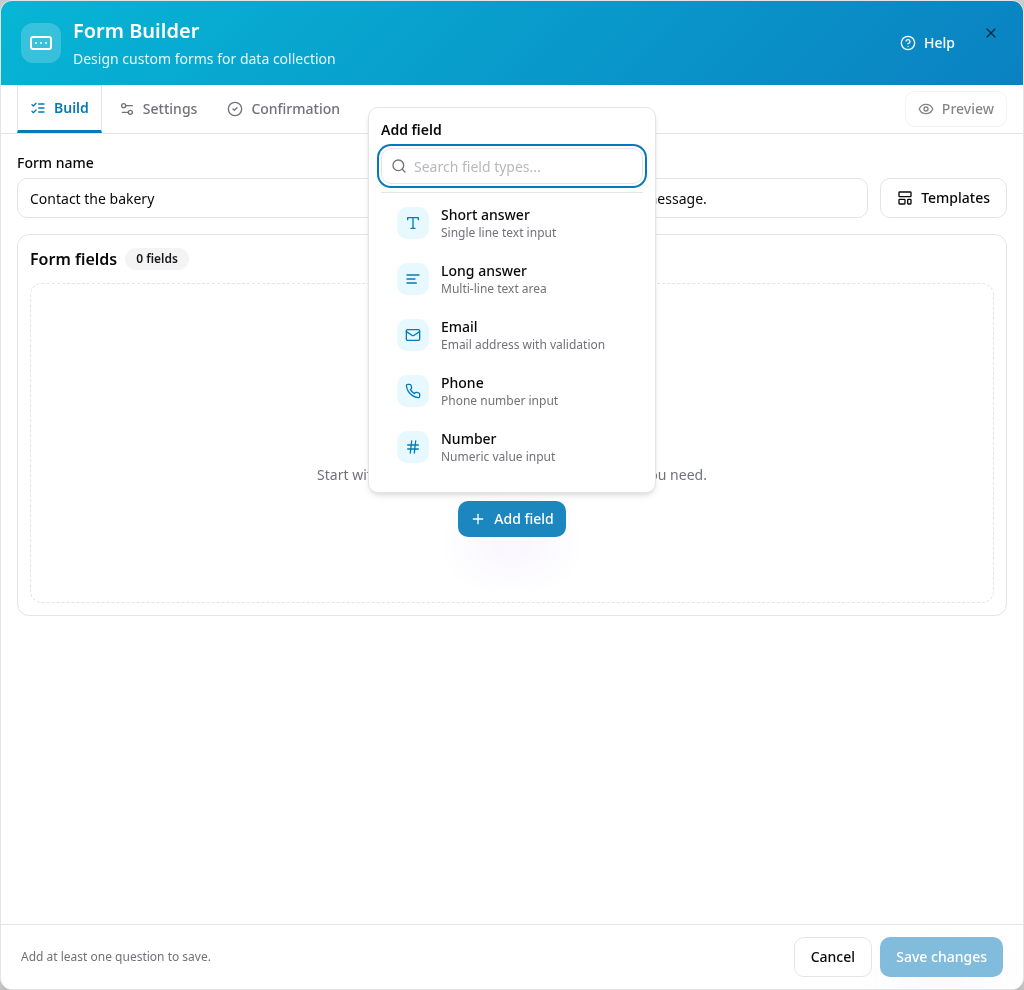The width and height of the screenshot is (1024, 990).
Task: Click the "Design custom forms" subtitle
Action: [204, 59]
